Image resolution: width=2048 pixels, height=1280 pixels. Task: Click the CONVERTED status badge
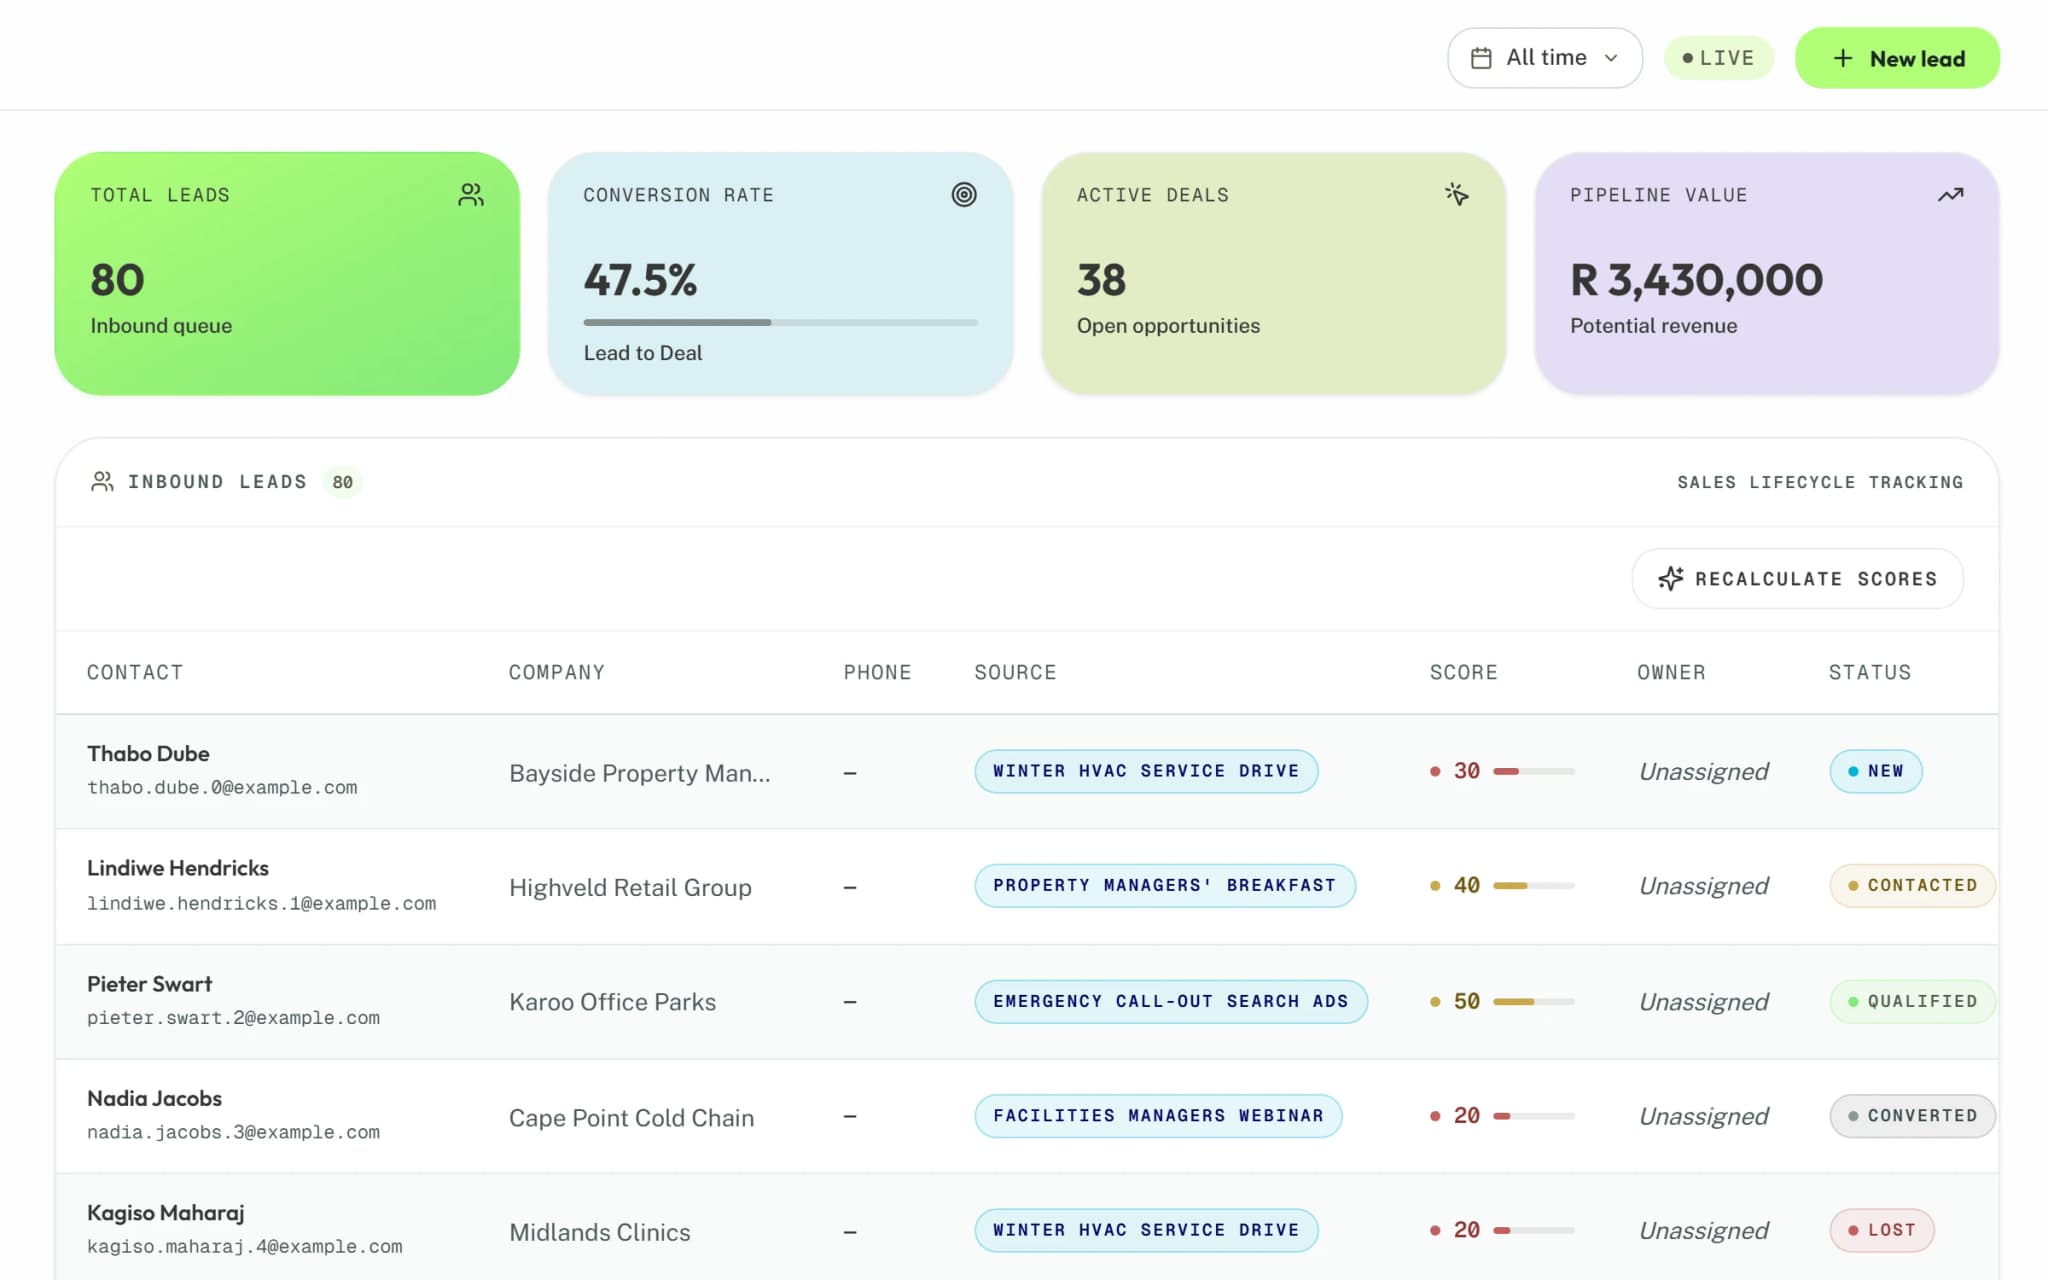tap(1912, 1116)
